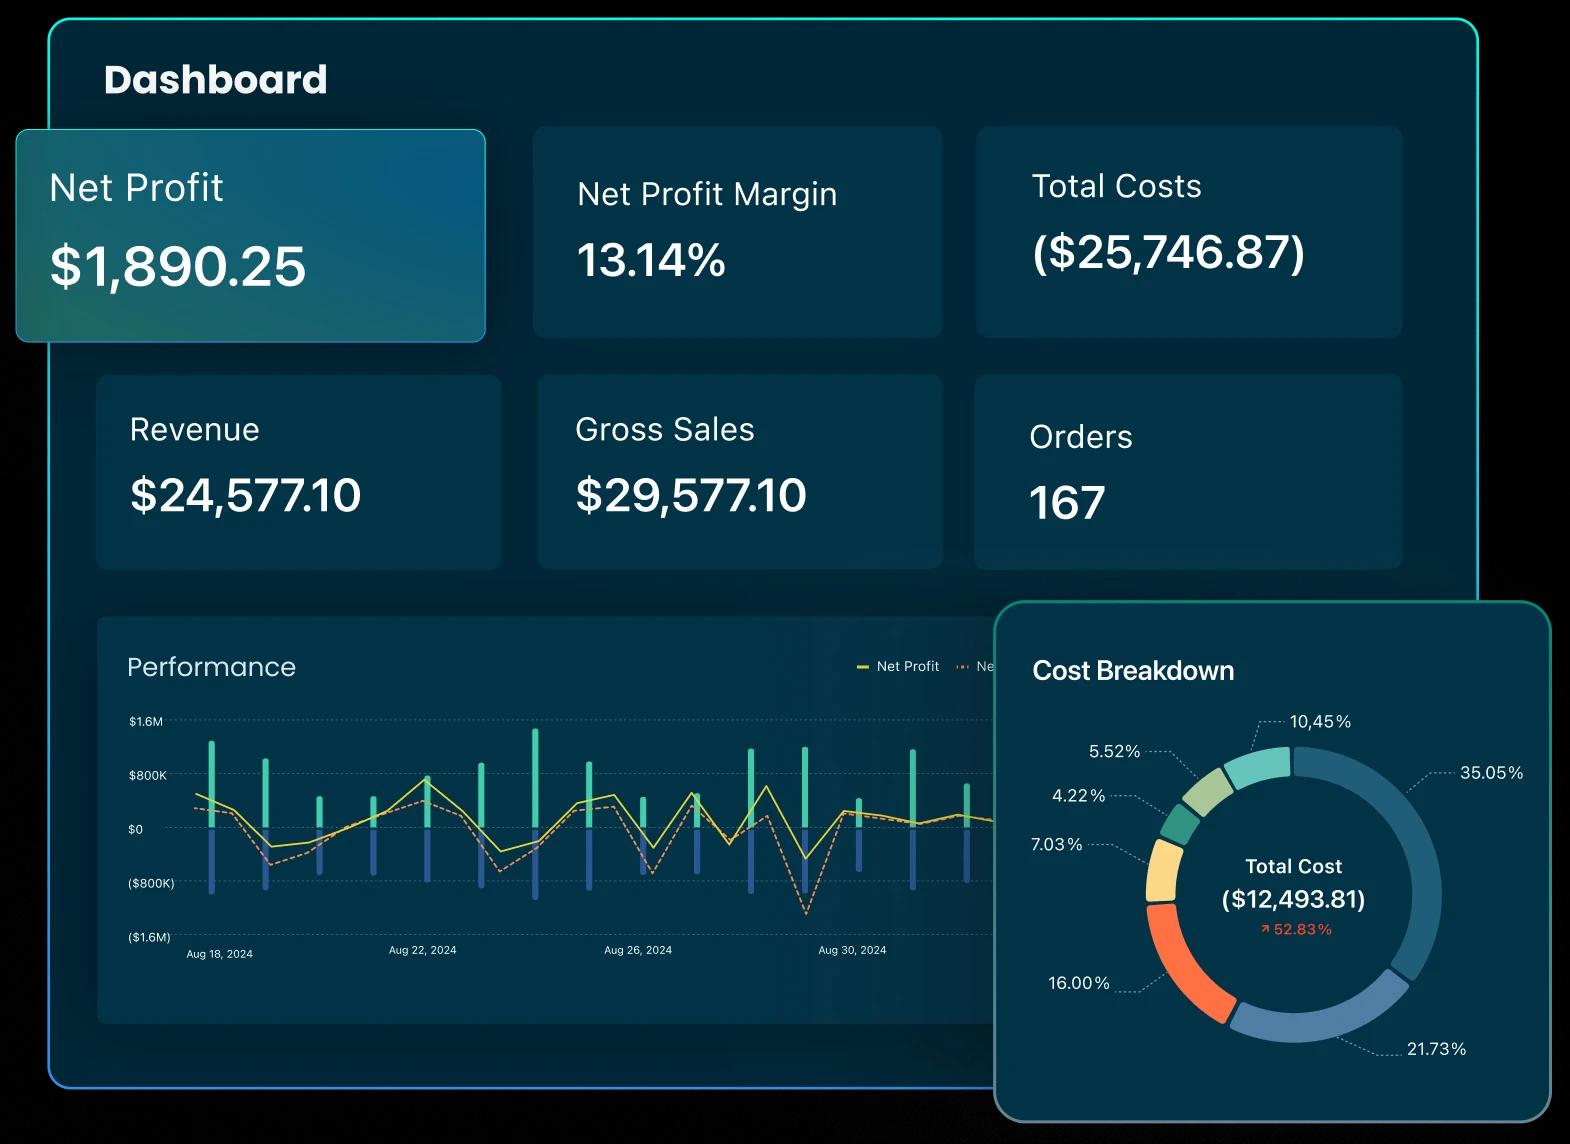Select the yellow 7.03% donut segment
Viewport: 1570px width, 1144px height.
tap(1164, 871)
